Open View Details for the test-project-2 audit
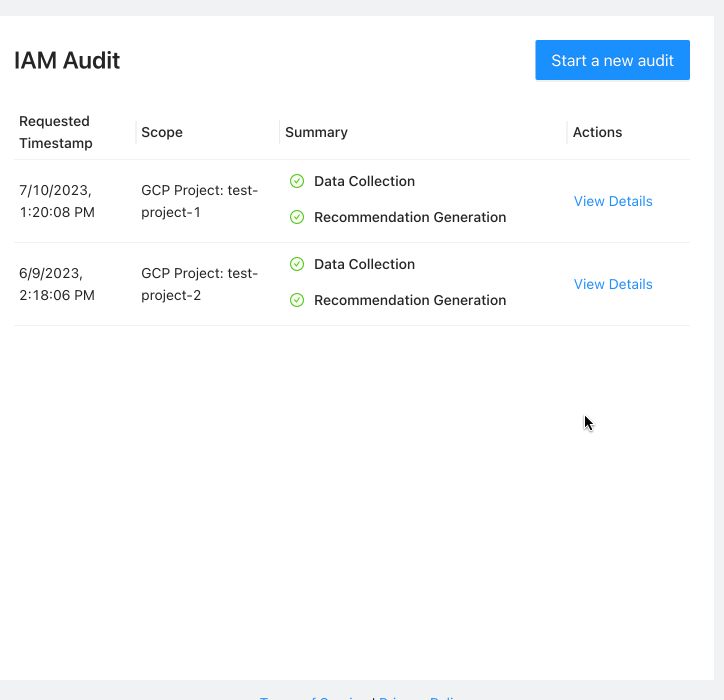This screenshot has height=700, width=724. (612, 284)
